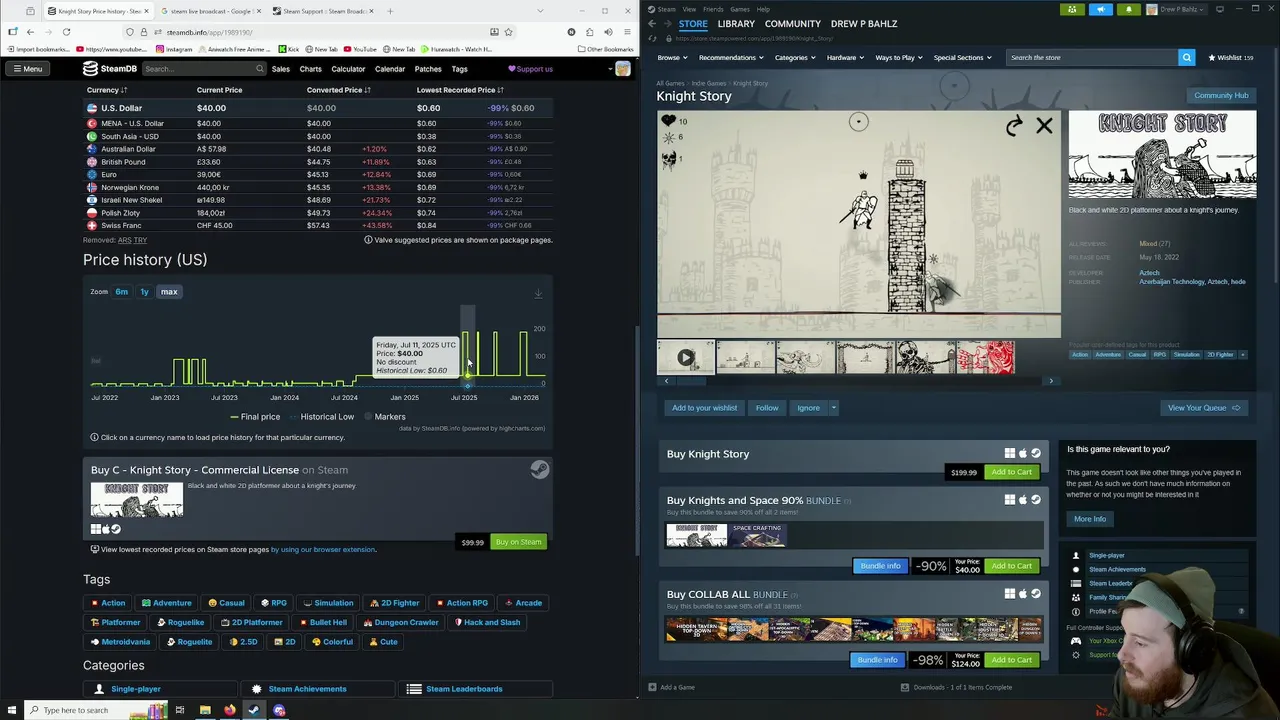Screen dimensions: 1280x720
Task: Sort by Converted Price column
Action: point(338,90)
